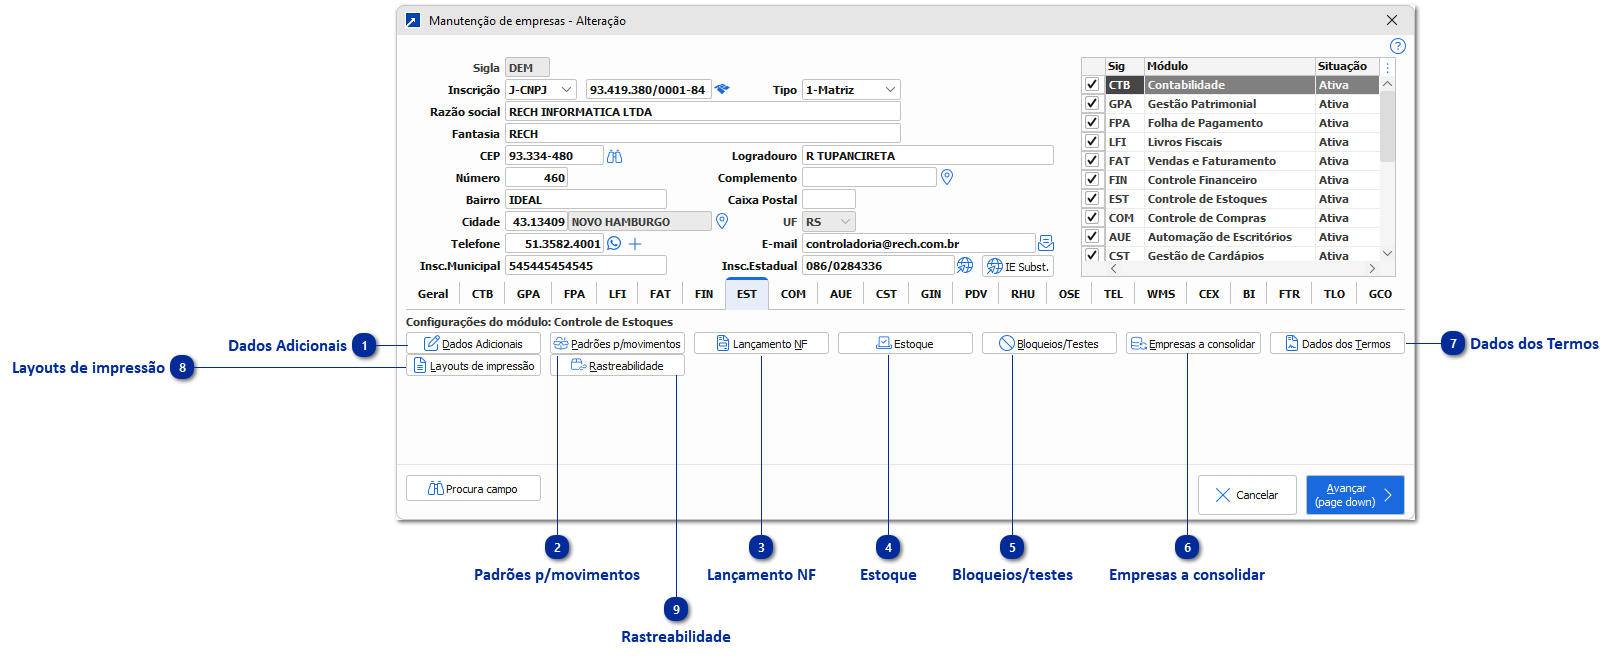Viewport: 1615px width, 663px height.
Task: Switch to the Geral tab
Action: 433,294
